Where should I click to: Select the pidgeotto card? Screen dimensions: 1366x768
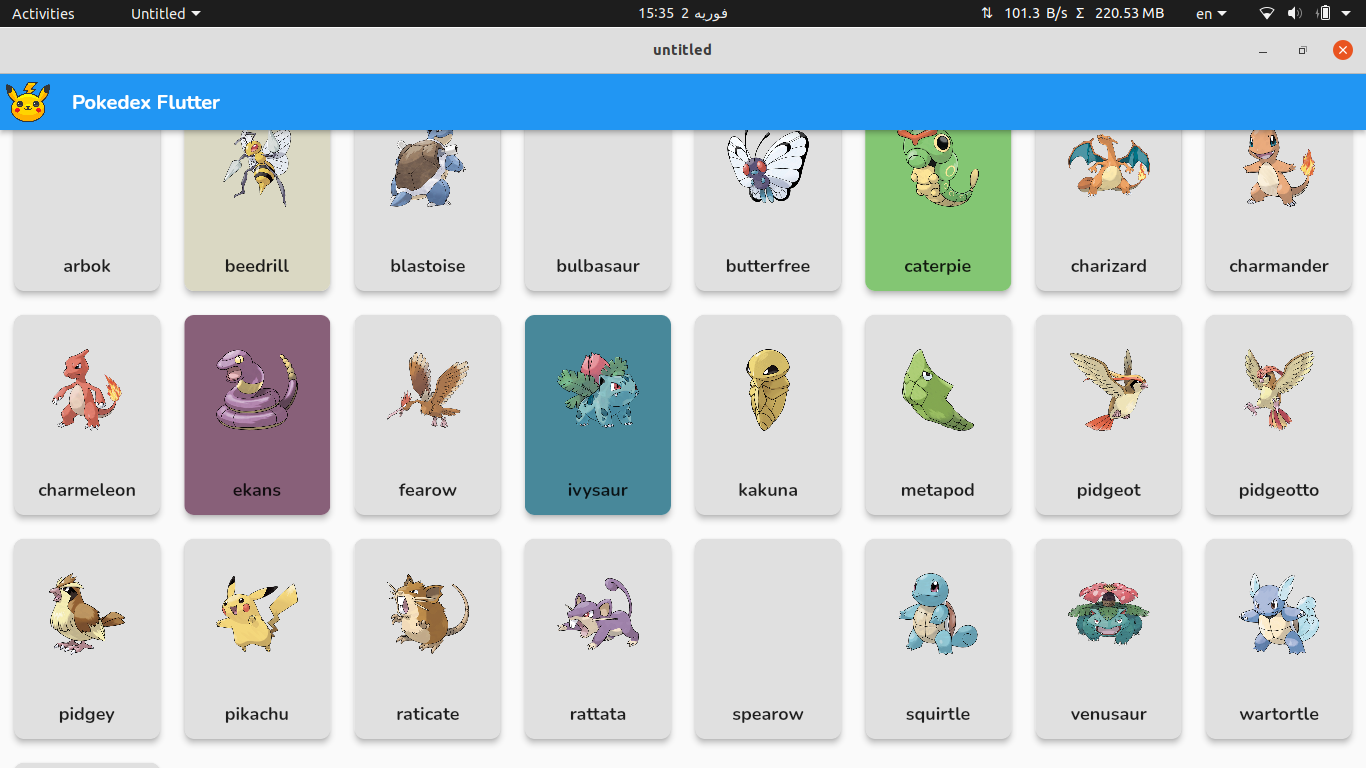click(1279, 415)
